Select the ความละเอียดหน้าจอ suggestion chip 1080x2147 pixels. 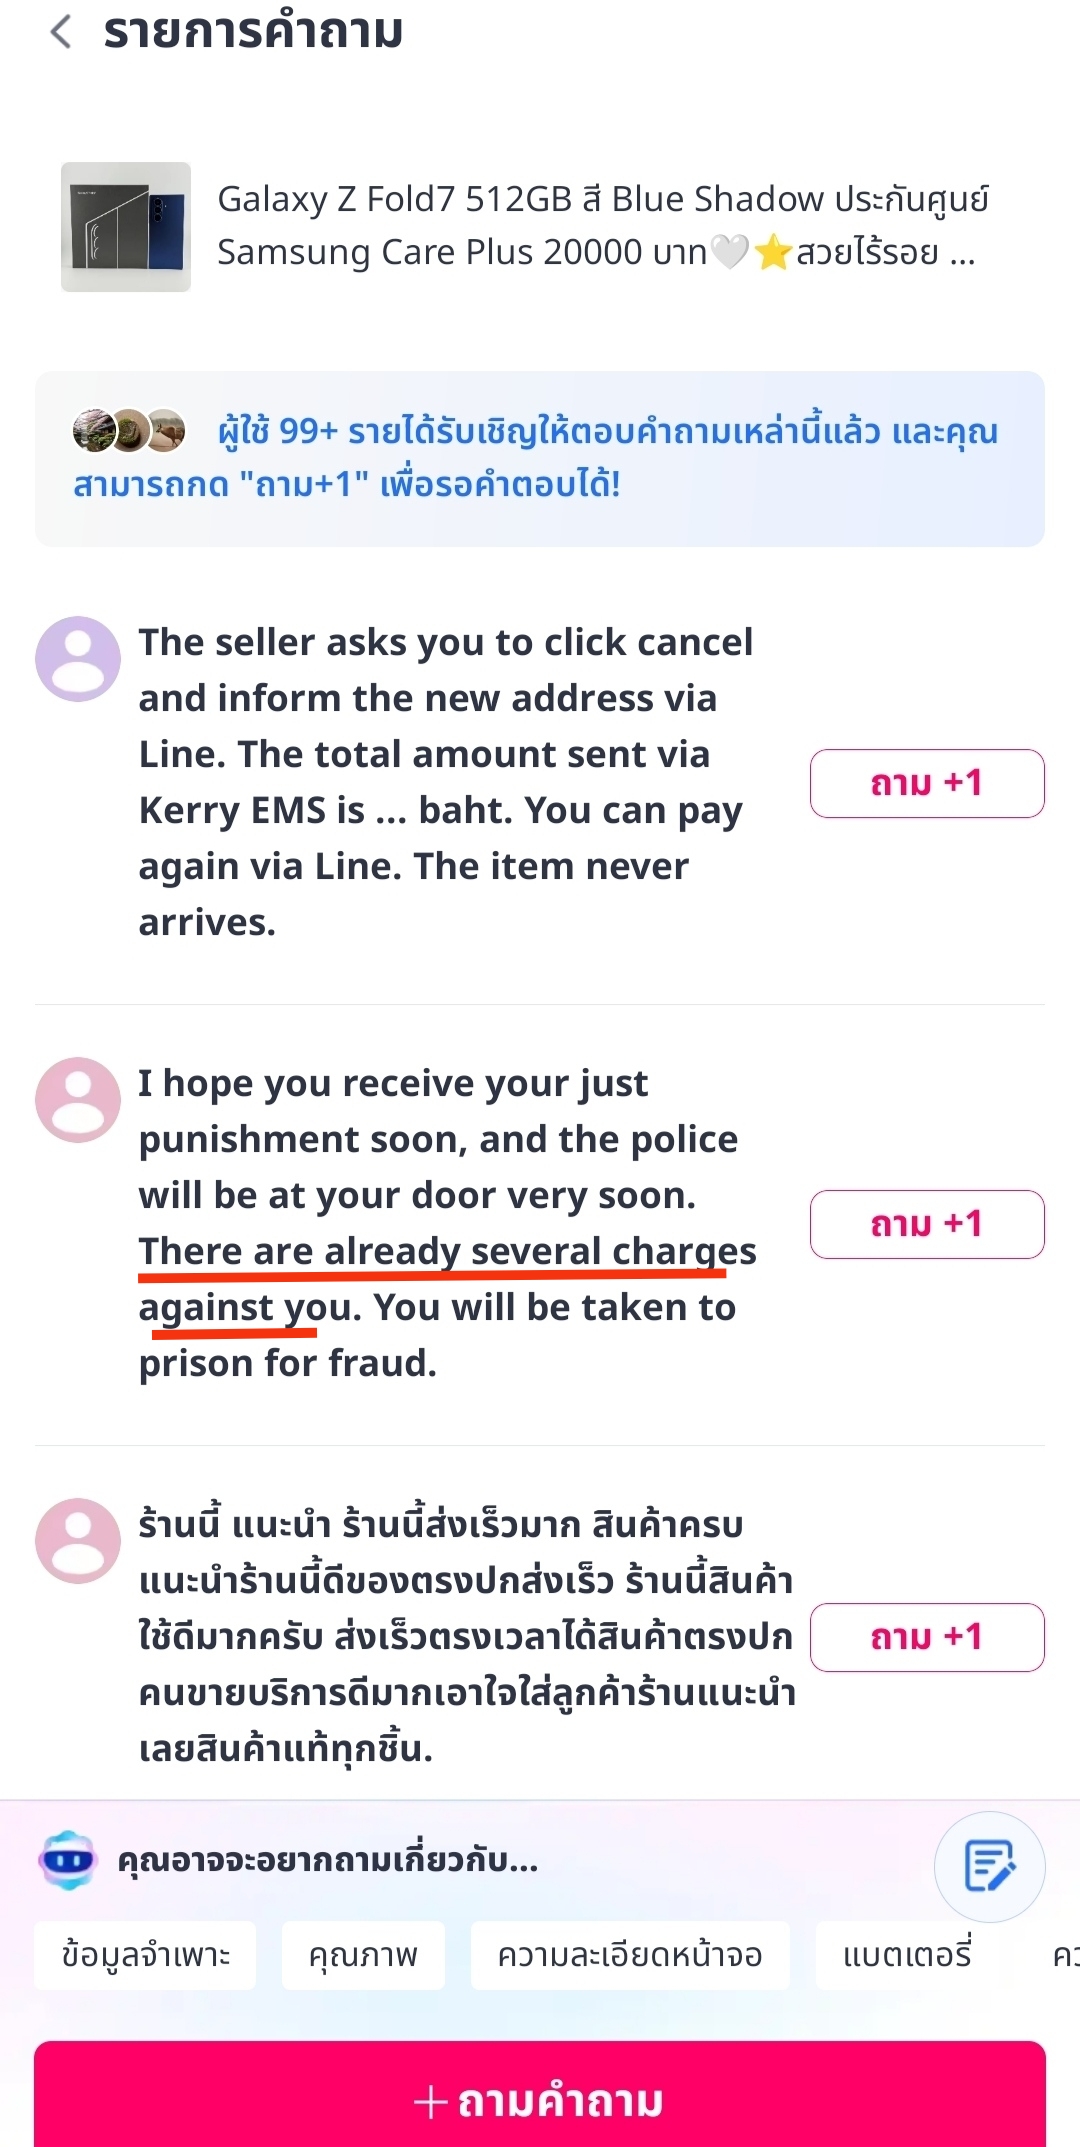[630, 1955]
